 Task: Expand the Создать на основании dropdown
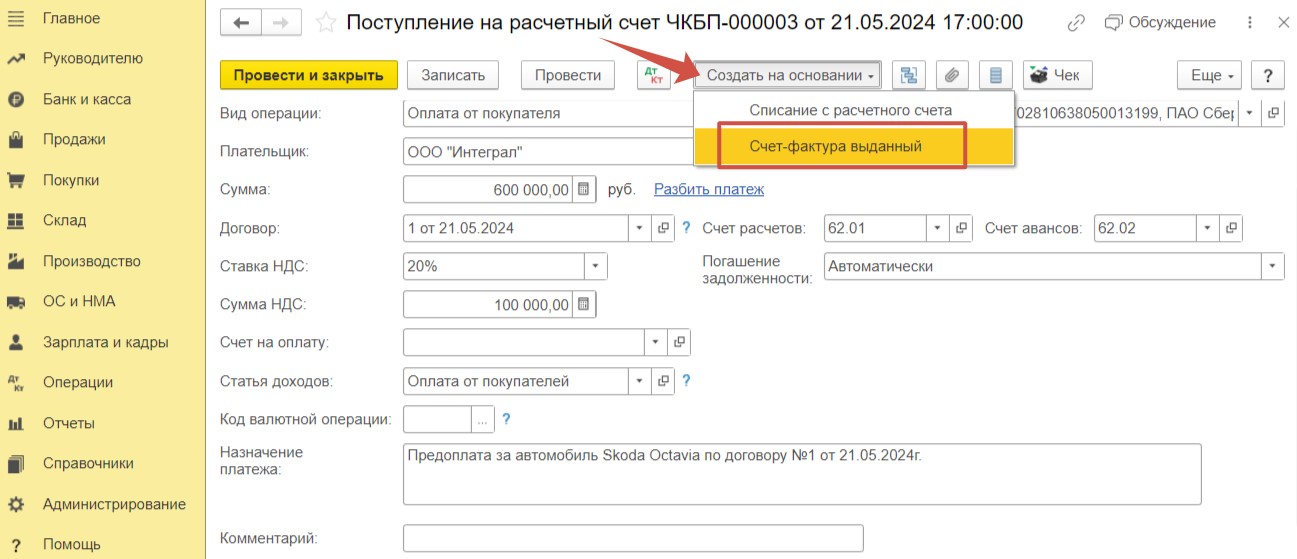787,75
